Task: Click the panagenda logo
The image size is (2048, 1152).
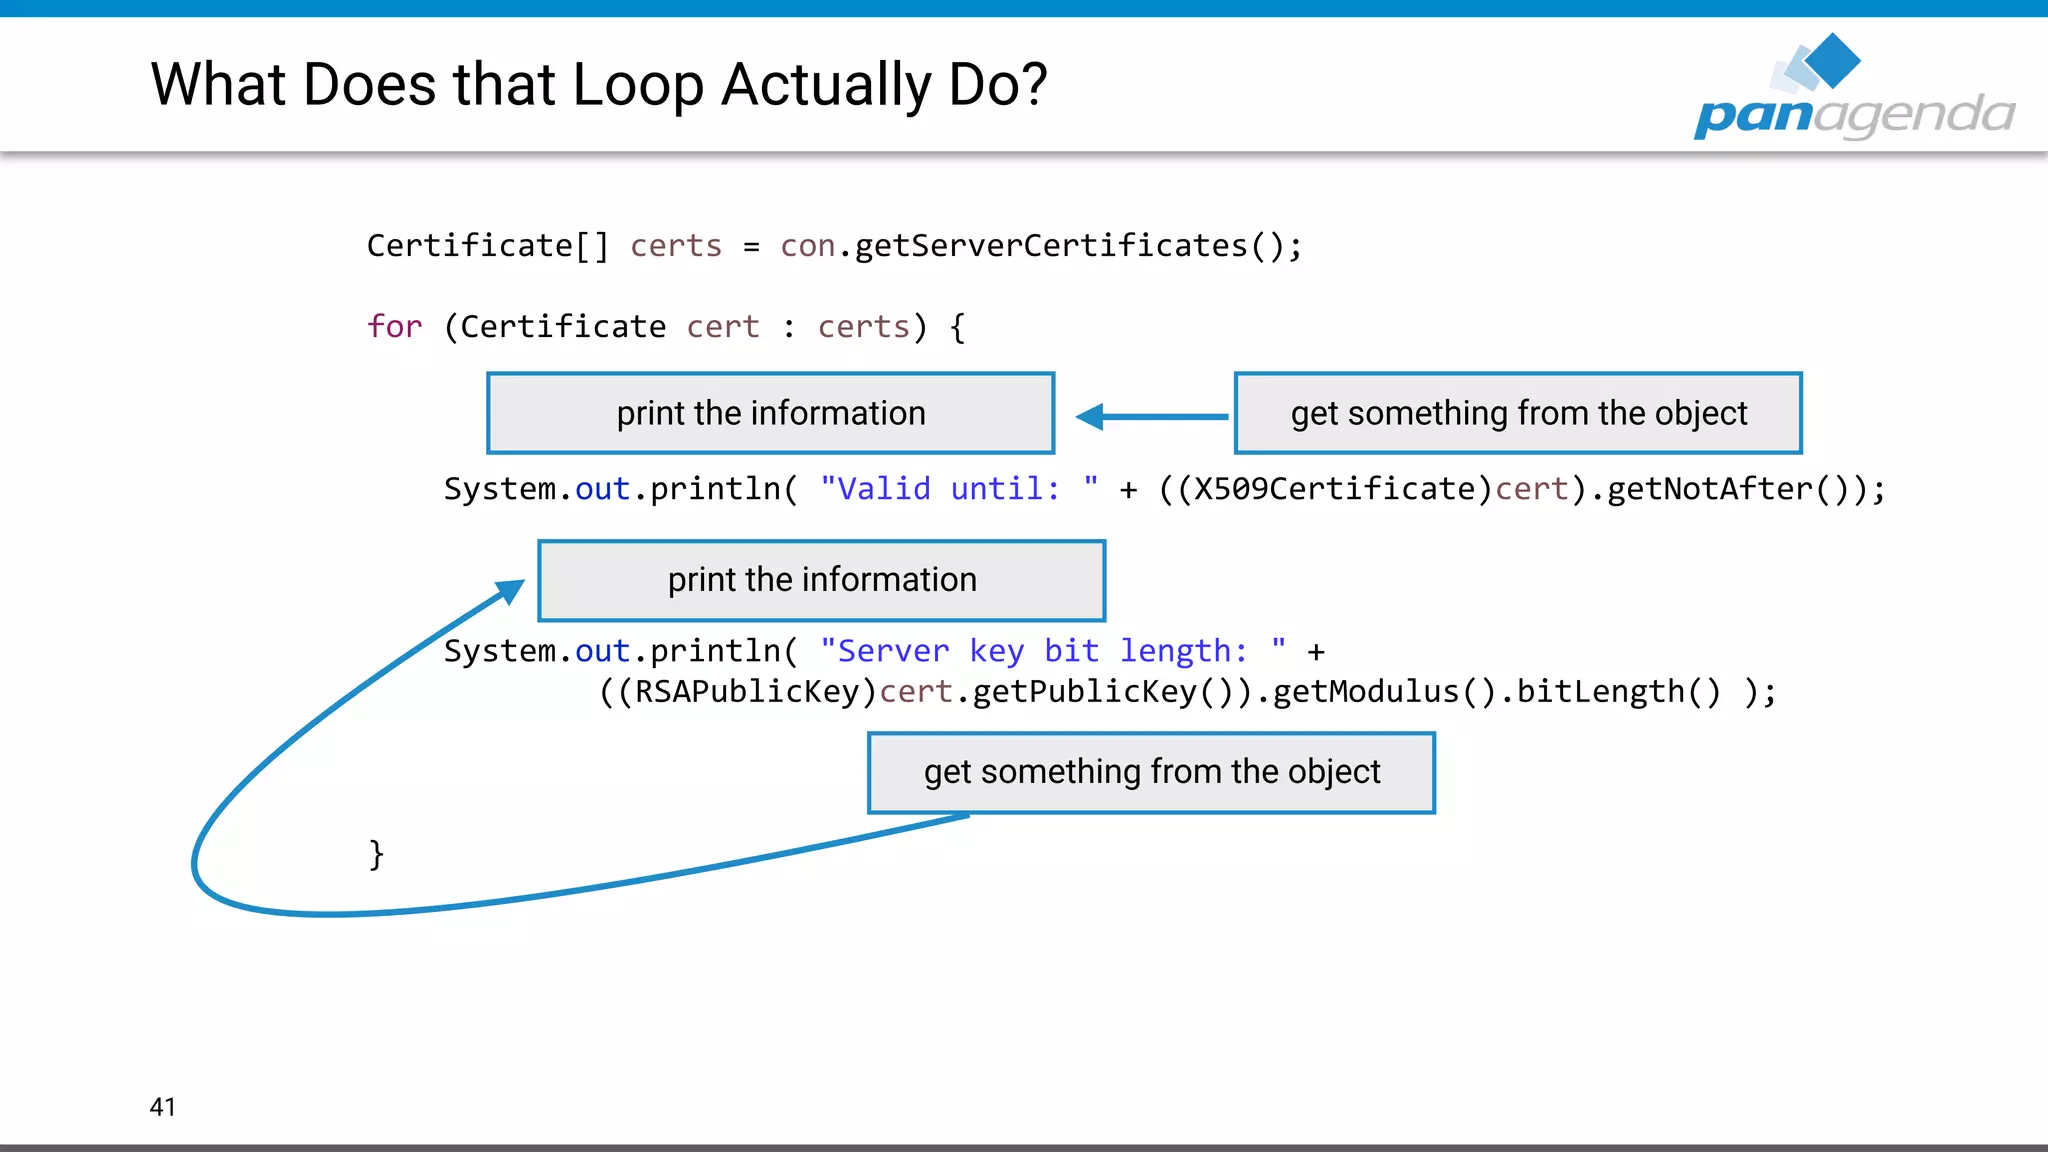Action: [x=1855, y=114]
